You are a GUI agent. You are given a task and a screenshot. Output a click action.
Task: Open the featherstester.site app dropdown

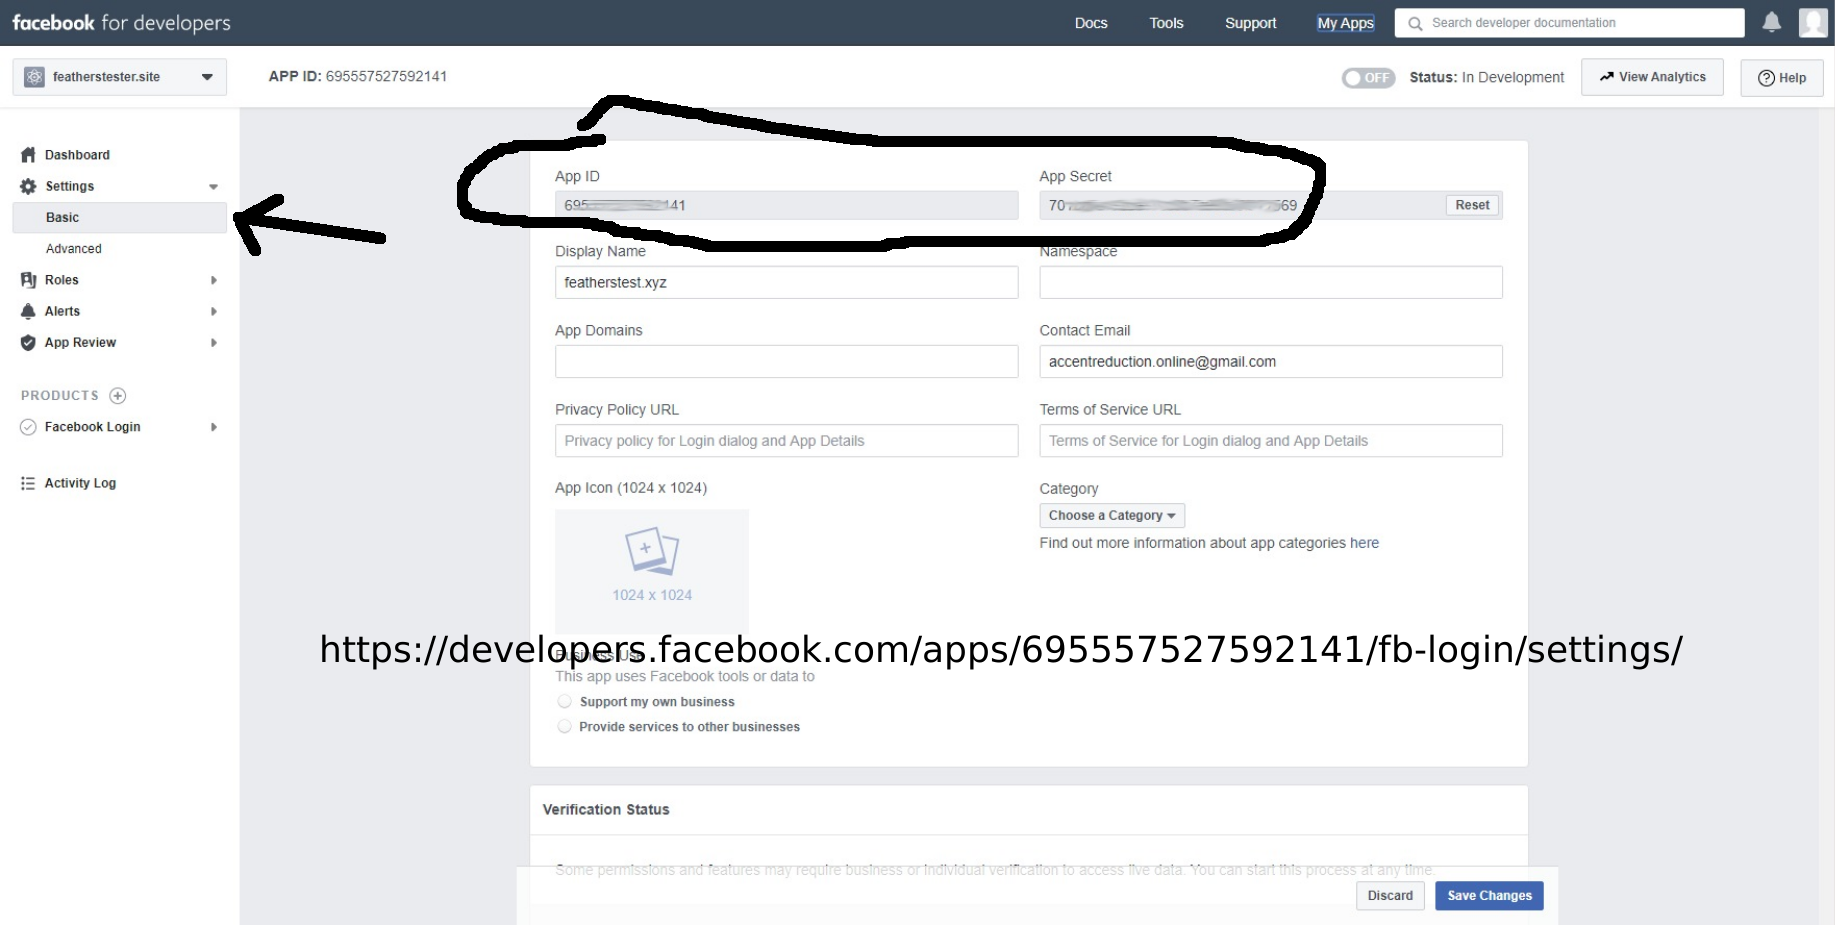click(120, 77)
